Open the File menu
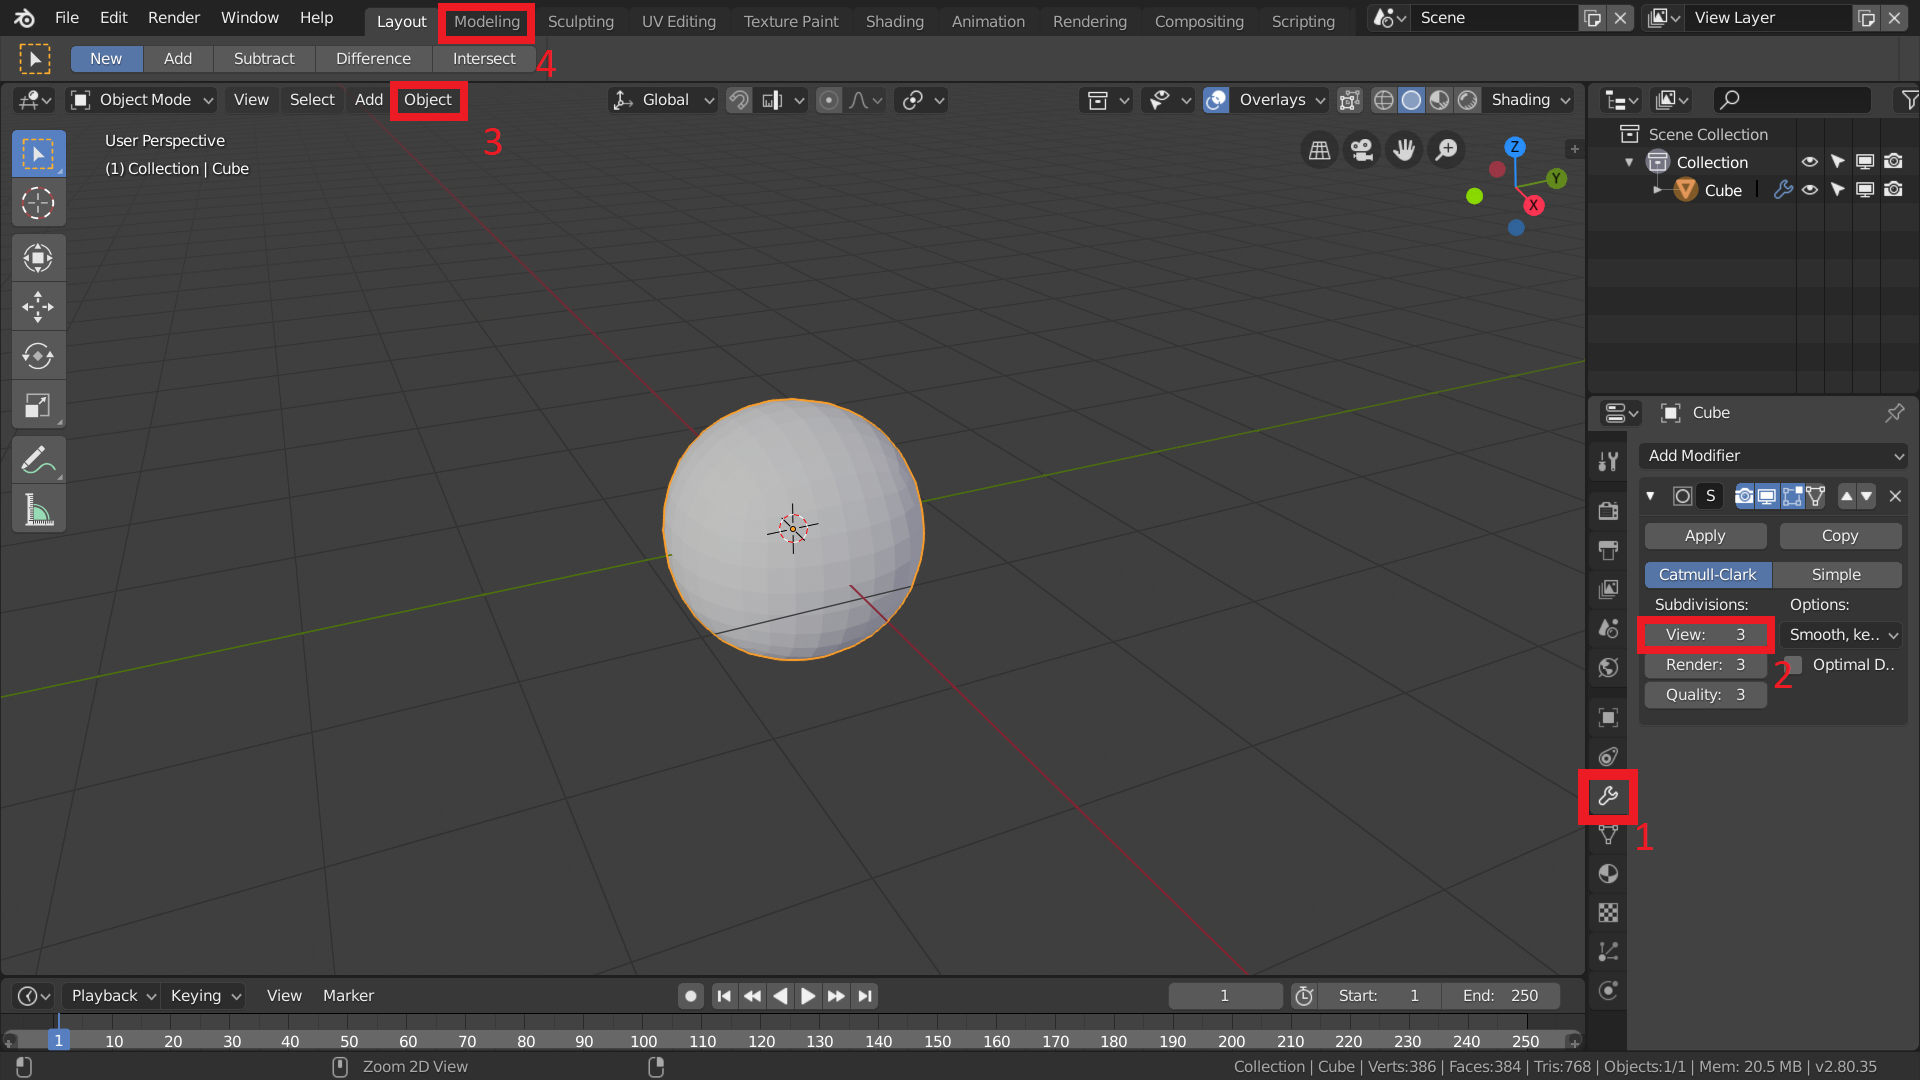1920x1080 pixels. 67,18
